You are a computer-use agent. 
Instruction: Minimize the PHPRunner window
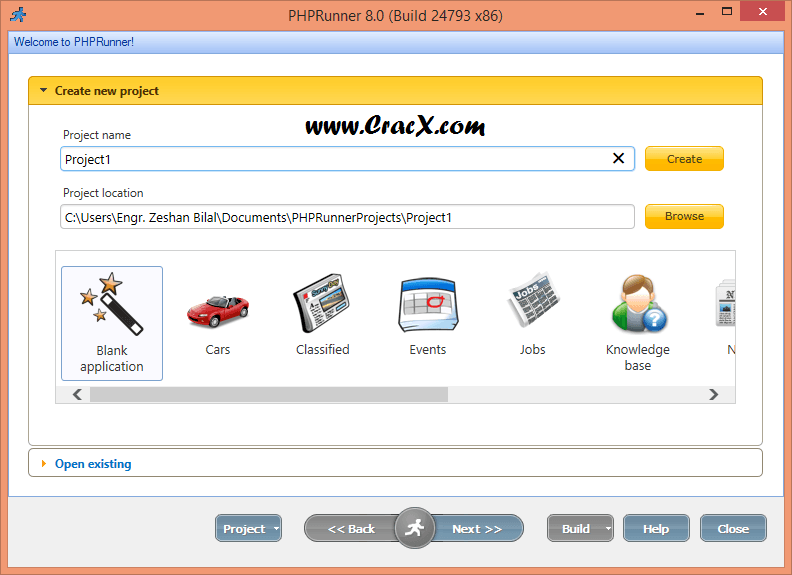coord(700,14)
